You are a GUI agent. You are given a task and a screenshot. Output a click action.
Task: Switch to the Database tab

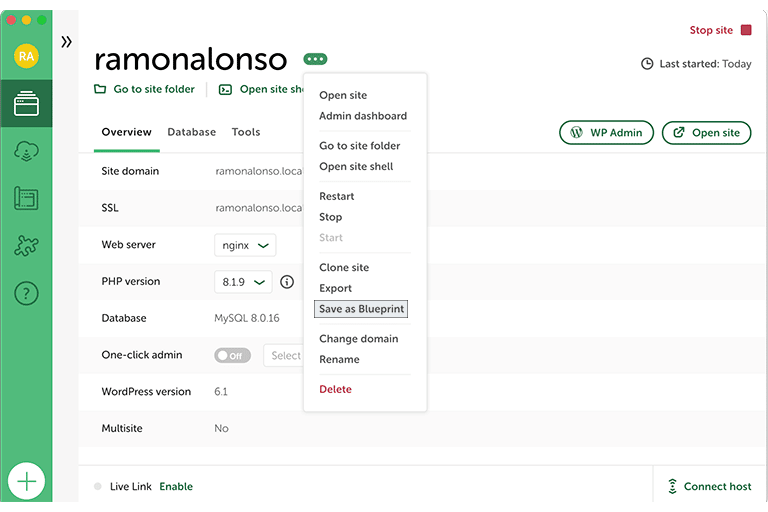coord(192,132)
